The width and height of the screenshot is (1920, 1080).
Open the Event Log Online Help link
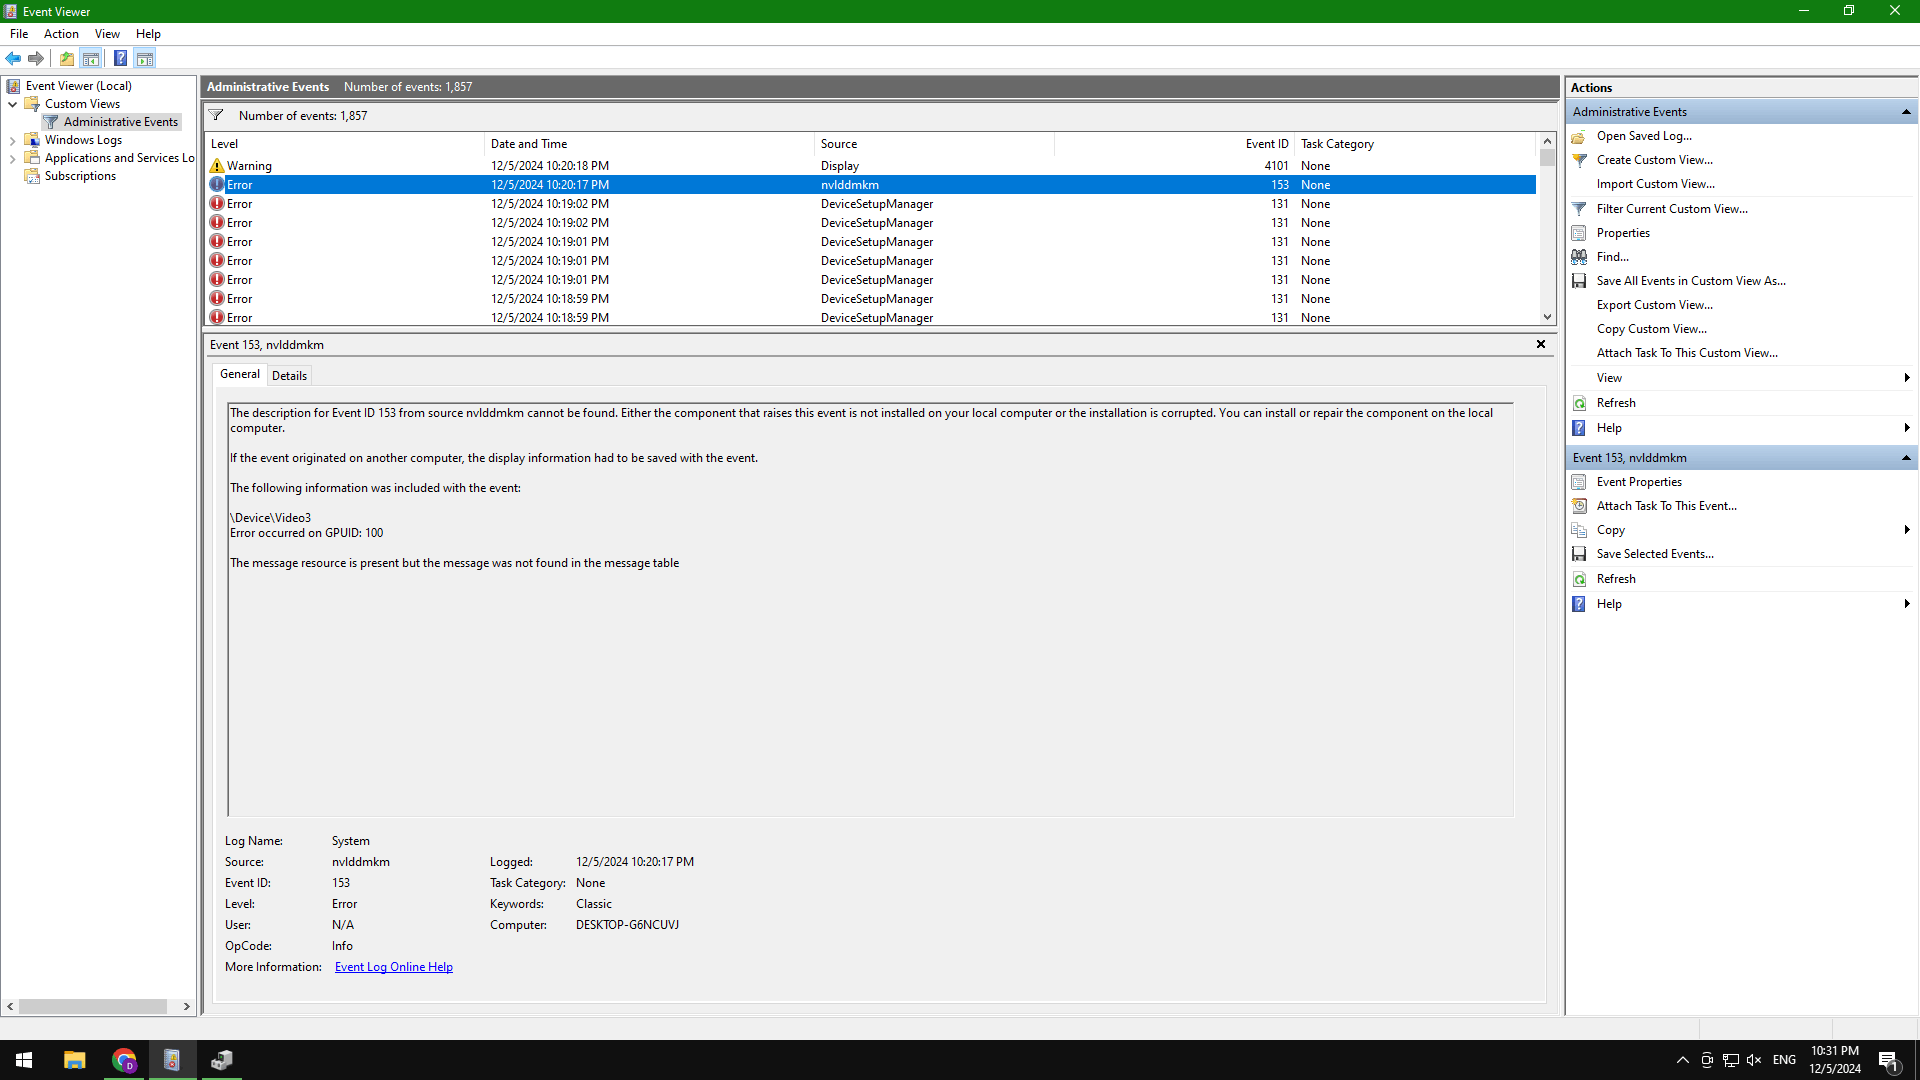click(394, 967)
